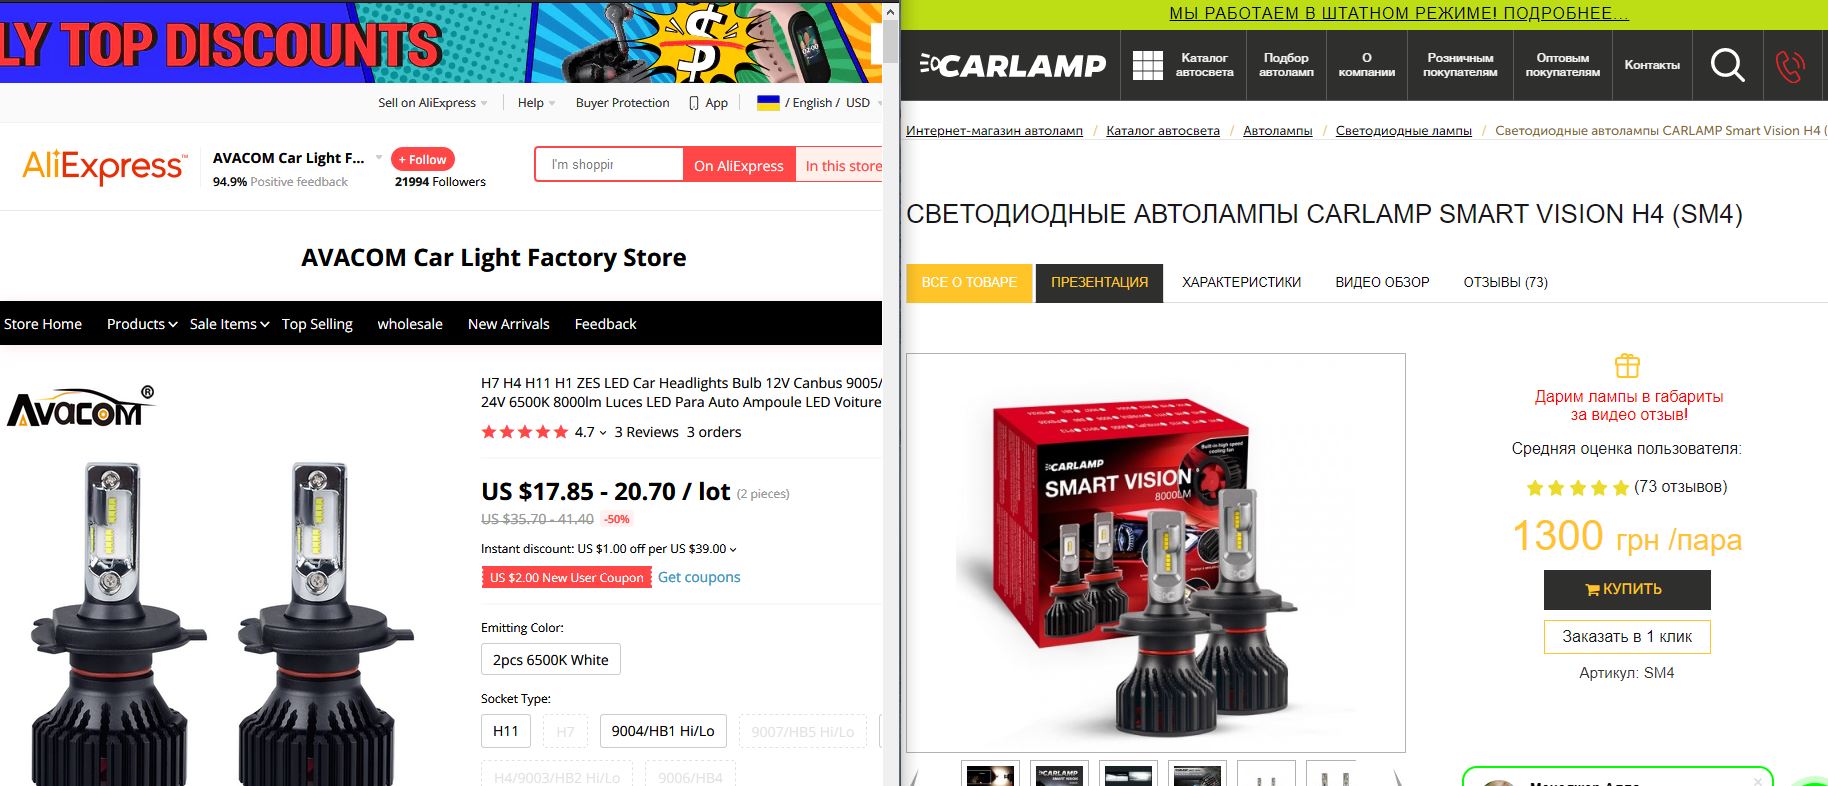Open the ОТЗЫВЫ (73) tab
This screenshot has width=1828, height=786.
click(x=1505, y=282)
